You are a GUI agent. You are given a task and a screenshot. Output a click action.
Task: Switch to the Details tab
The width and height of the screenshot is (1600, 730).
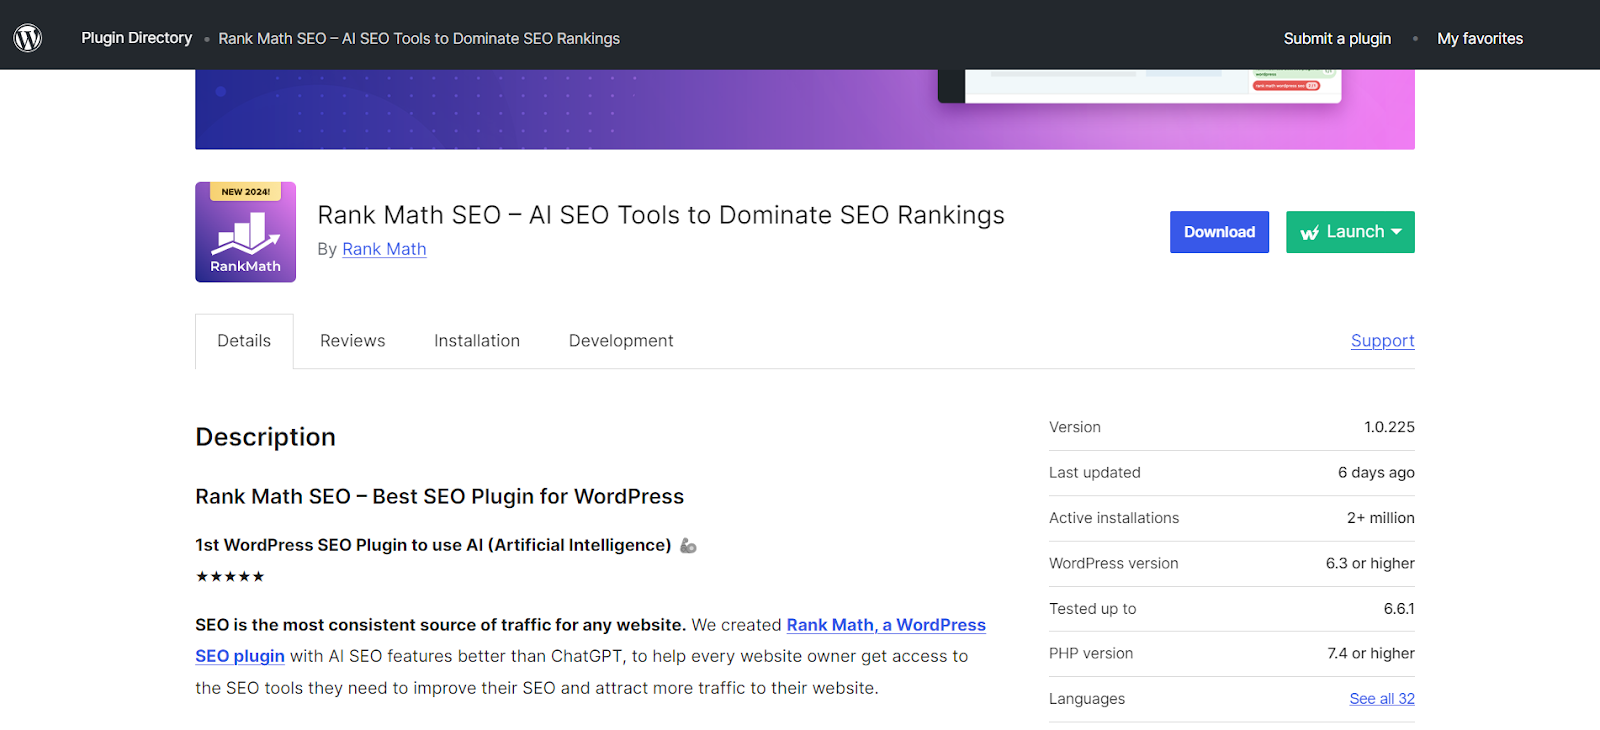click(244, 341)
